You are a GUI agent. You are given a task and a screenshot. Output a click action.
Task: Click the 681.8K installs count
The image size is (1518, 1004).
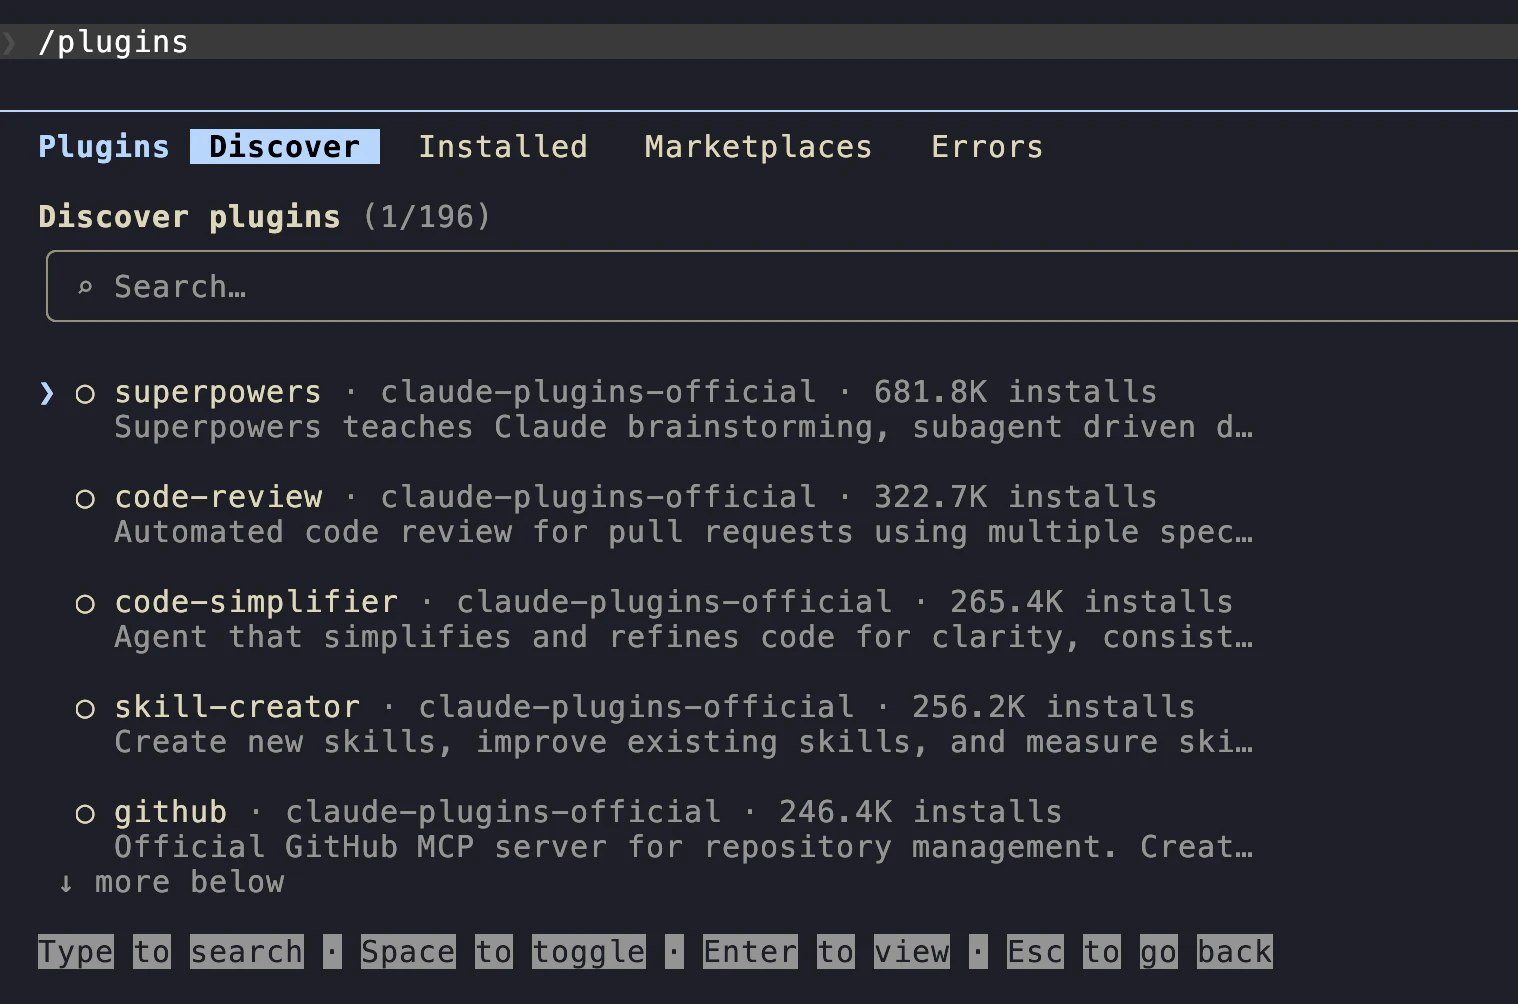pos(1015,392)
